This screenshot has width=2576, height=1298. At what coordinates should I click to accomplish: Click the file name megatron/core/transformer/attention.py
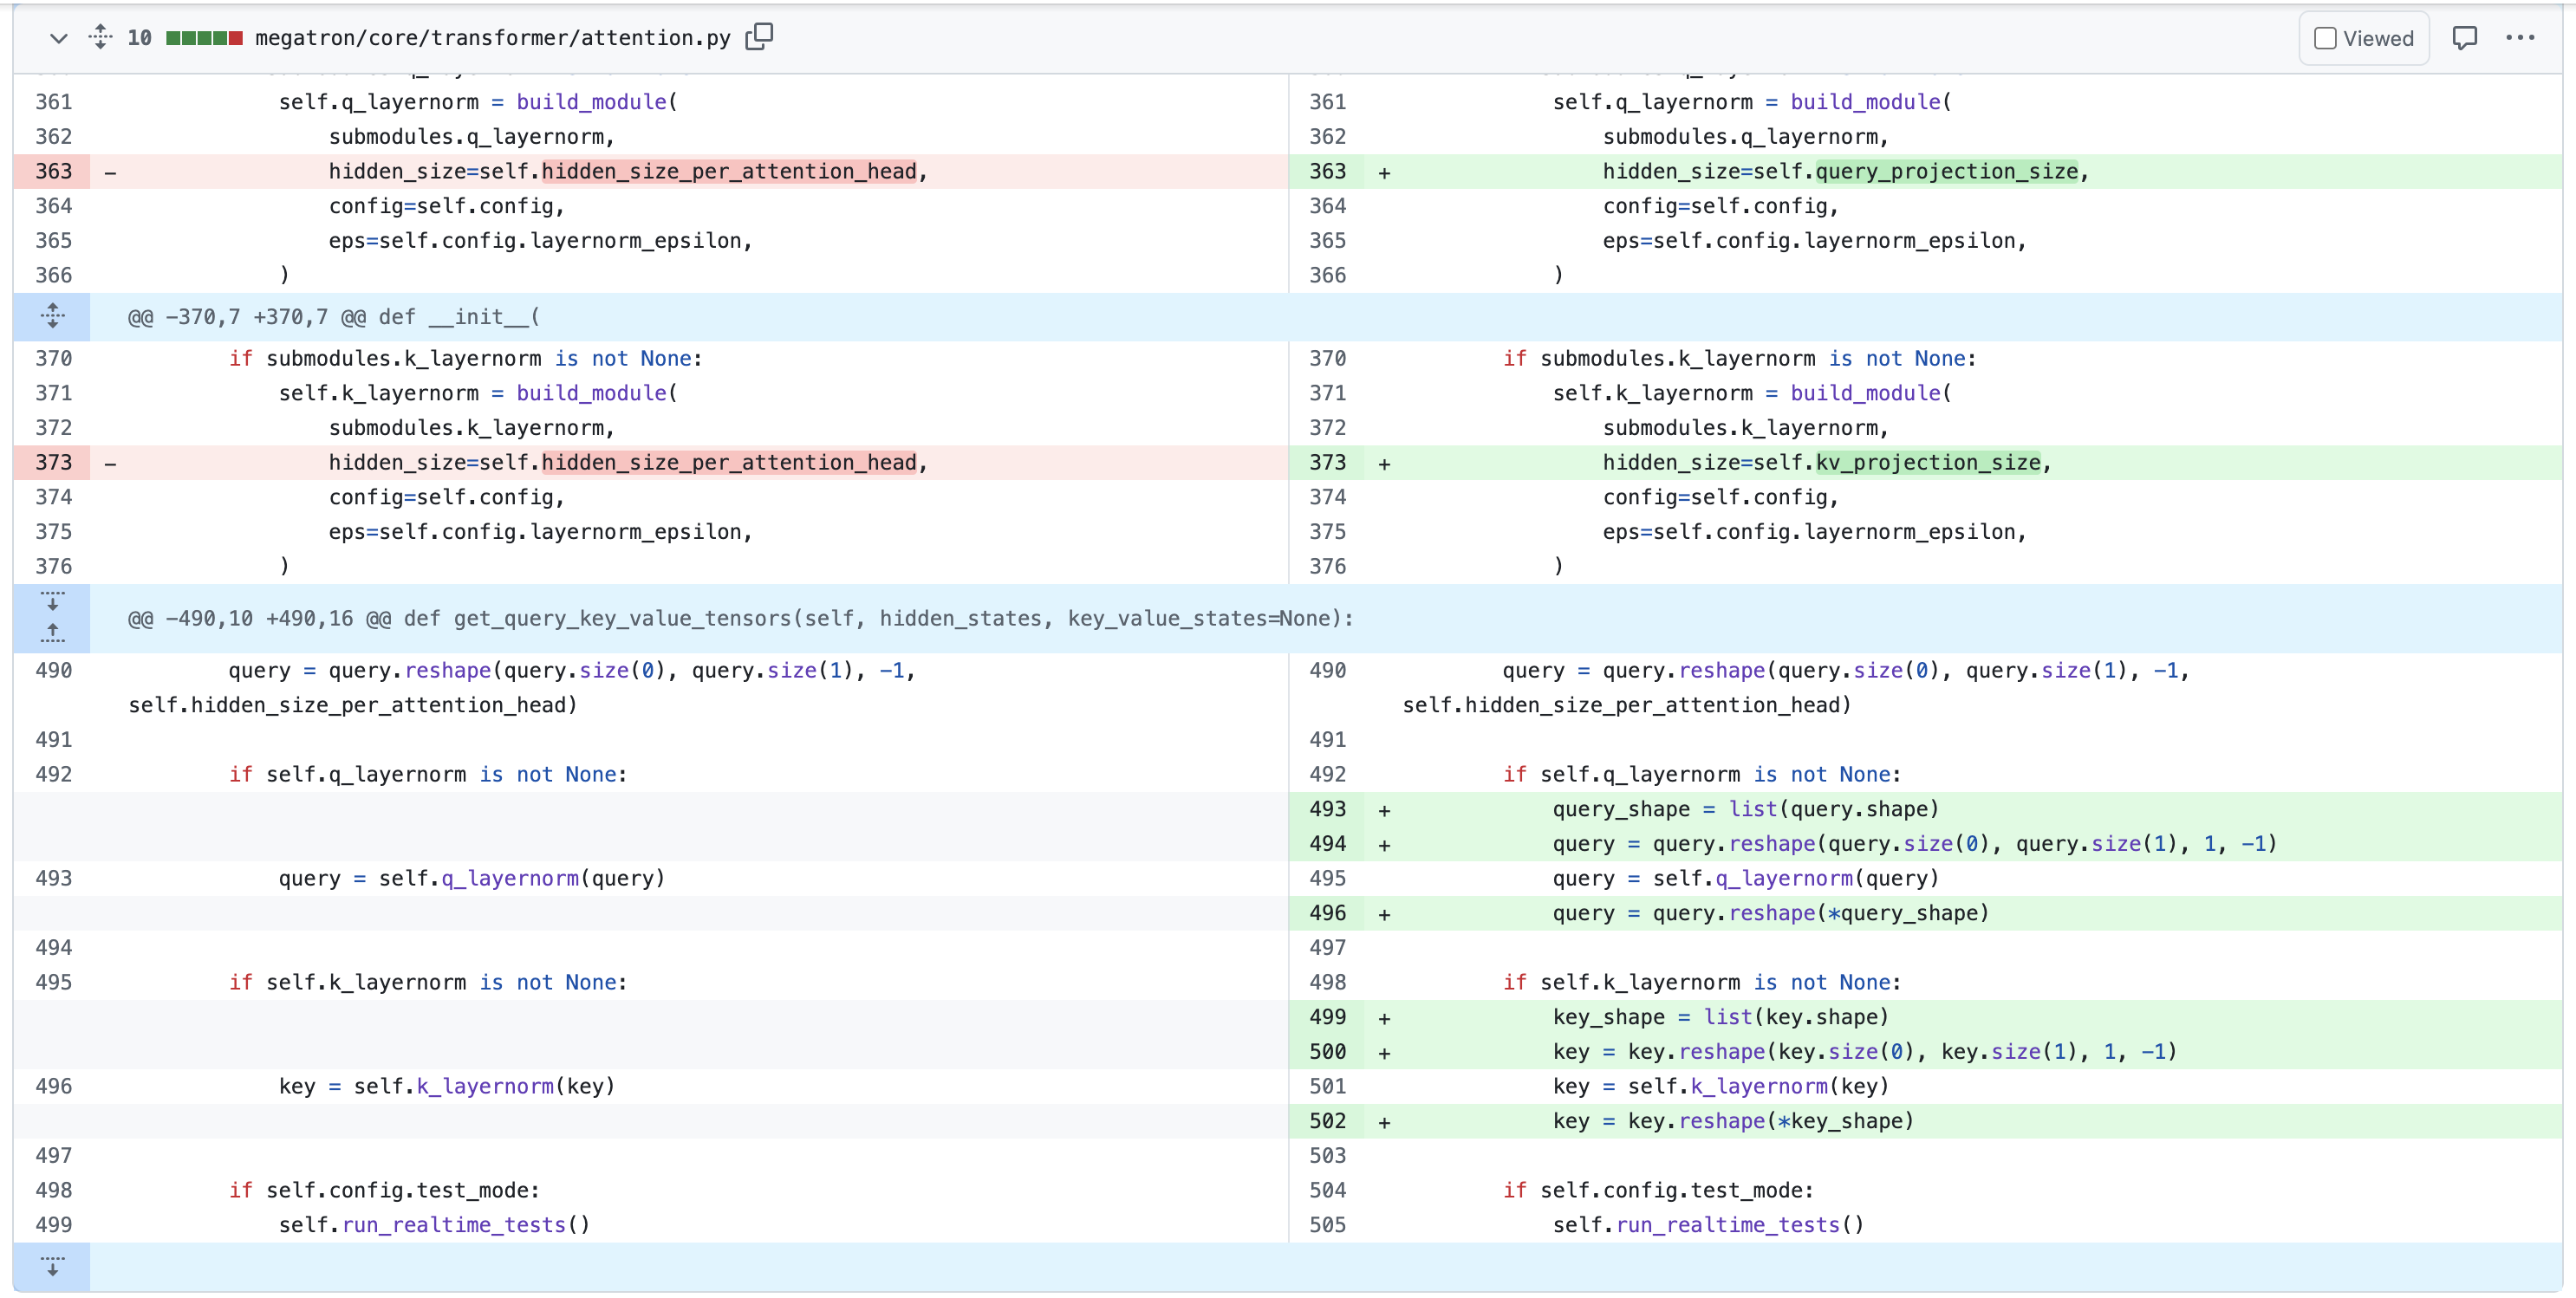click(493, 38)
